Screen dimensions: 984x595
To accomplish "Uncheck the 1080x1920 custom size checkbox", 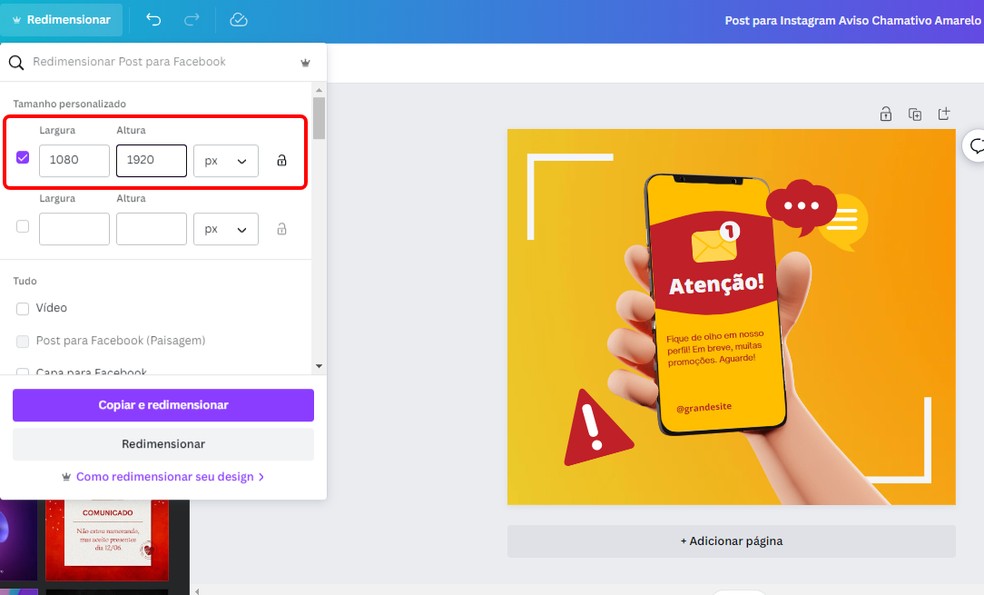I will click(x=23, y=156).
